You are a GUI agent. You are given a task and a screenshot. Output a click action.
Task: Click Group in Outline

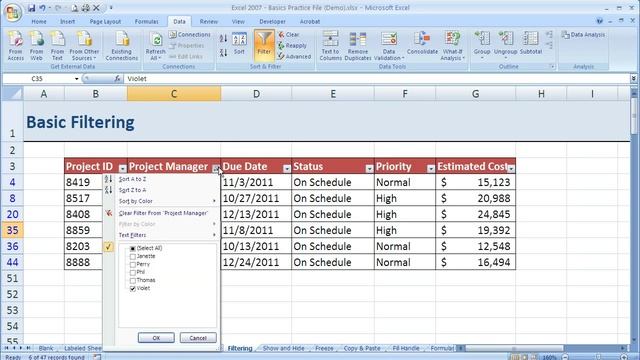pyautogui.click(x=482, y=44)
